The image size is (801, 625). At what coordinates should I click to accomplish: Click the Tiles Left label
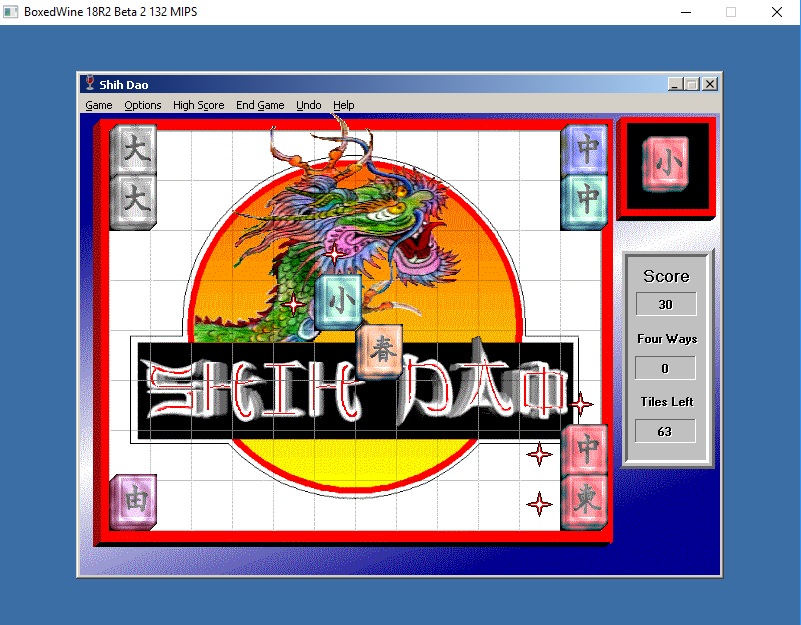point(667,402)
